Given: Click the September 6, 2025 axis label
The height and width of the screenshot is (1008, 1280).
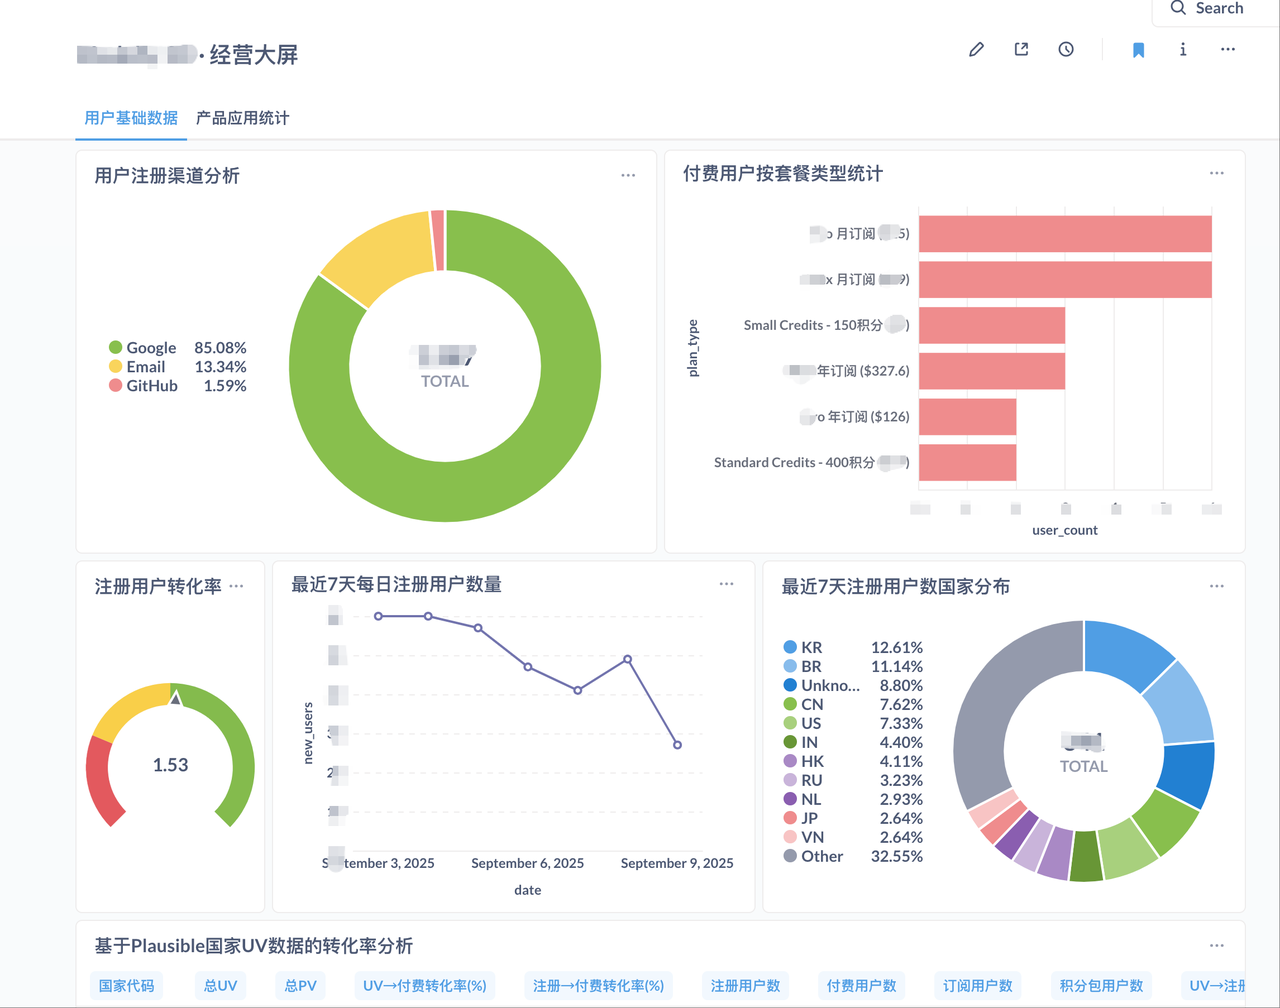Looking at the screenshot, I should (527, 863).
